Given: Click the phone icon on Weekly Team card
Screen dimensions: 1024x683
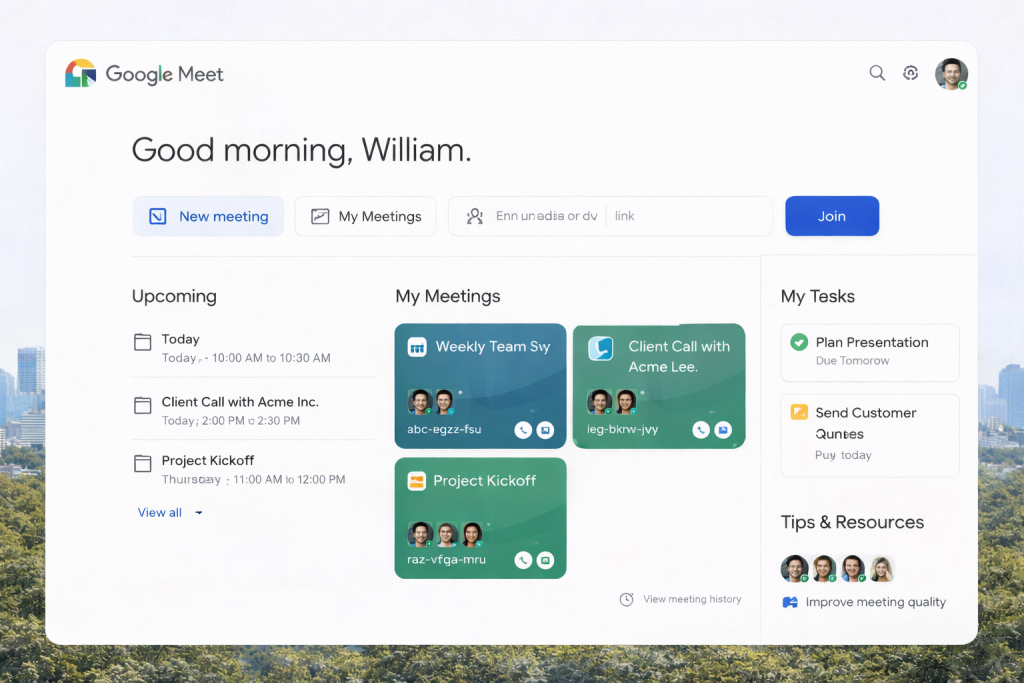Looking at the screenshot, I should [523, 430].
